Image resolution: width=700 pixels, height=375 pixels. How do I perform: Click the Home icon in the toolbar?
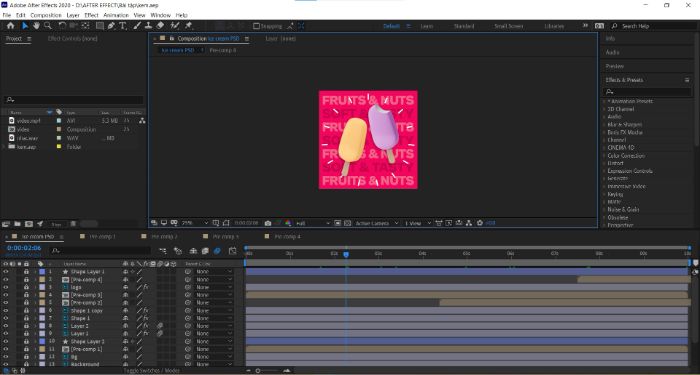pos(10,26)
